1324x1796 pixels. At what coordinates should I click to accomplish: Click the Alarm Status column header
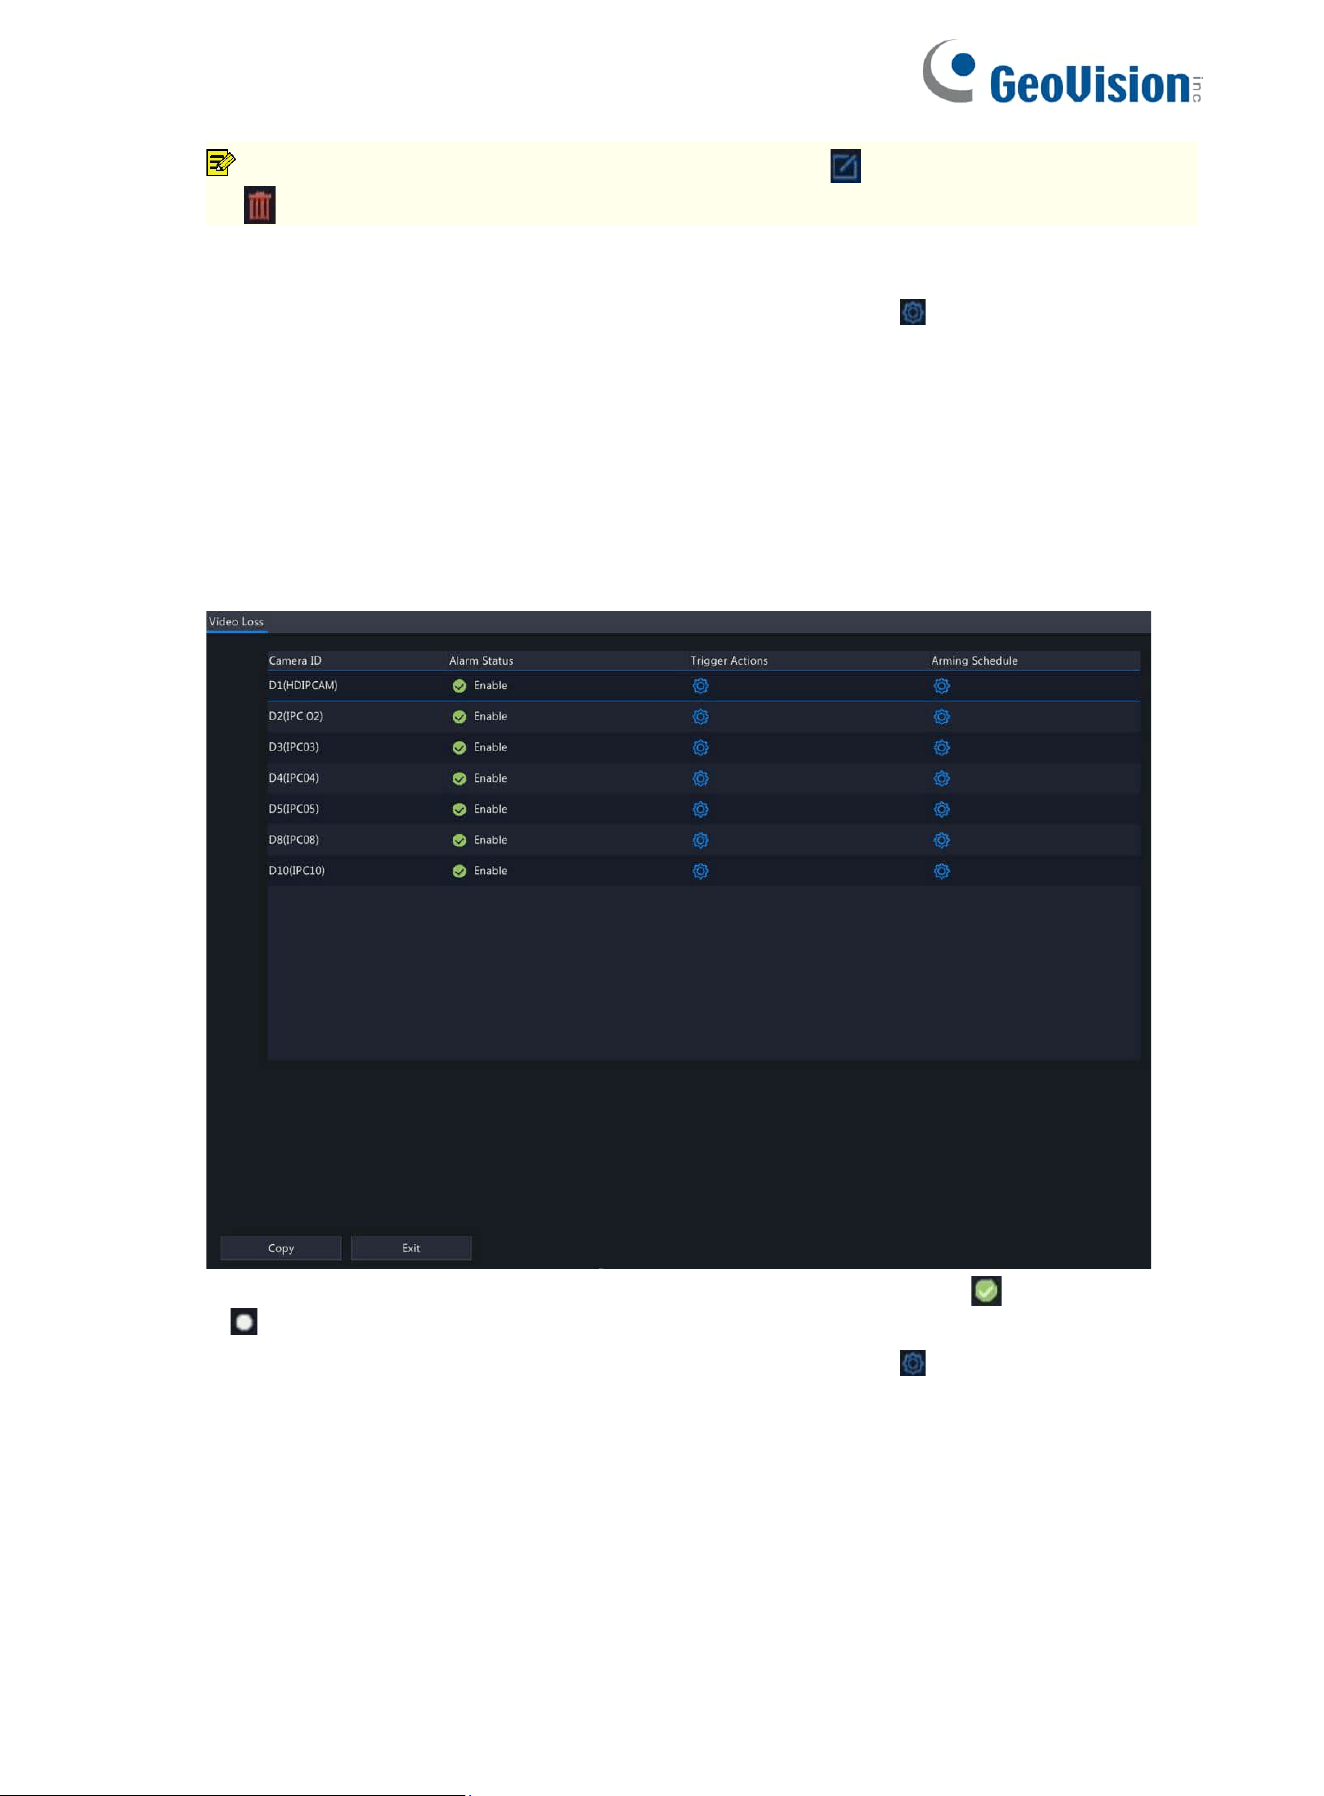481,661
